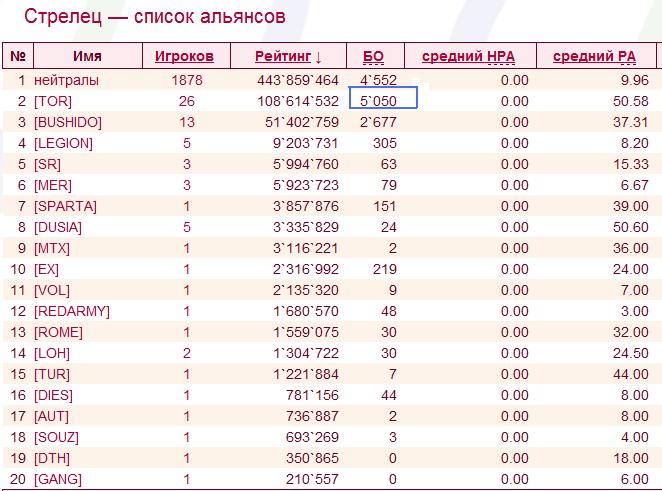Sort by средний РА column
Image resolution: width=662 pixels, height=491 pixels.
(596, 56)
